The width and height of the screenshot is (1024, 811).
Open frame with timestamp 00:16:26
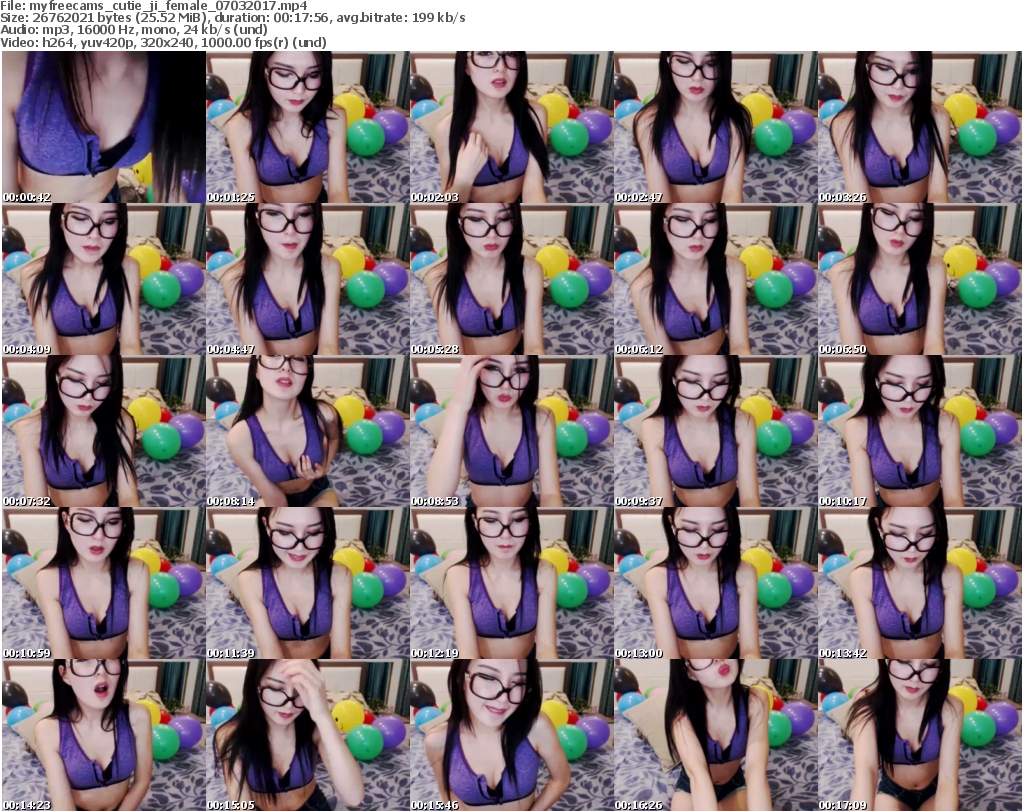point(716,735)
